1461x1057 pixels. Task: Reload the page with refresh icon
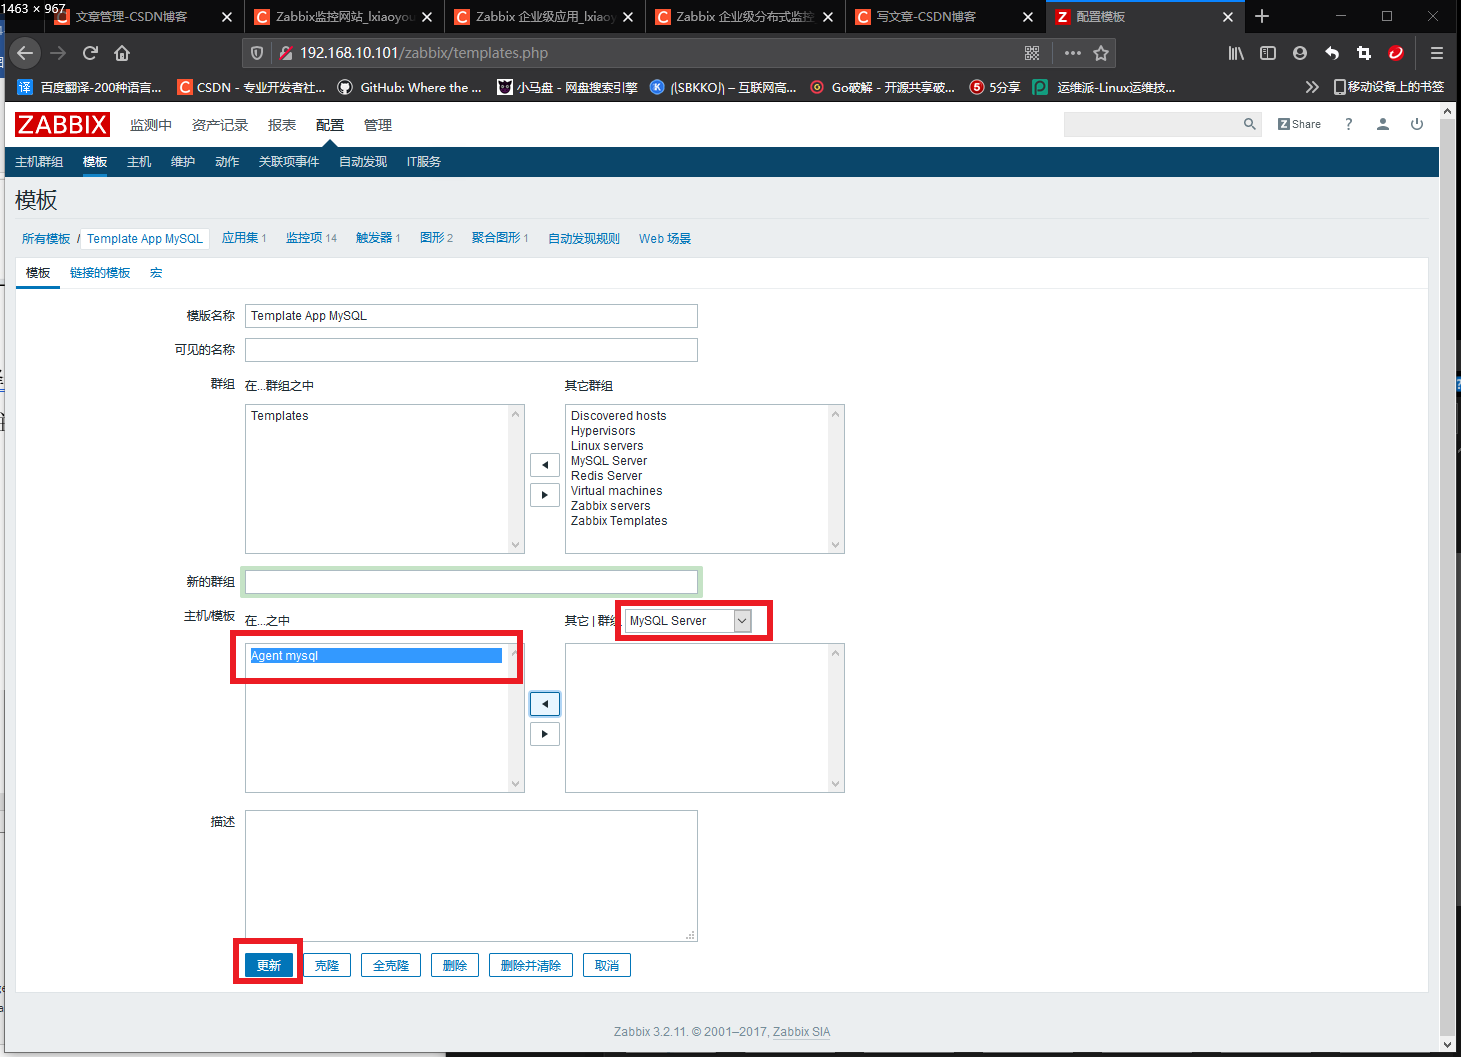90,53
